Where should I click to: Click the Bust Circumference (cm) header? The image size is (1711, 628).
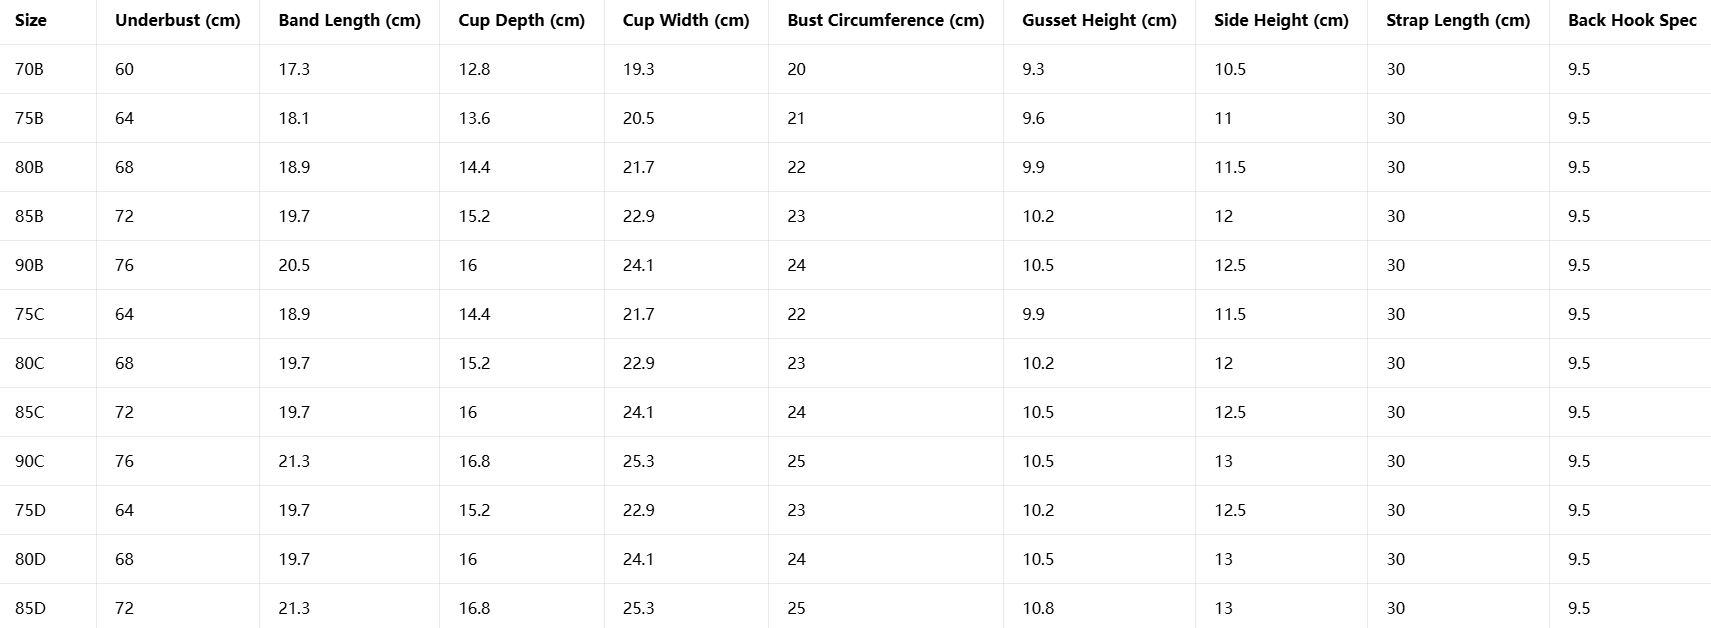click(x=885, y=20)
